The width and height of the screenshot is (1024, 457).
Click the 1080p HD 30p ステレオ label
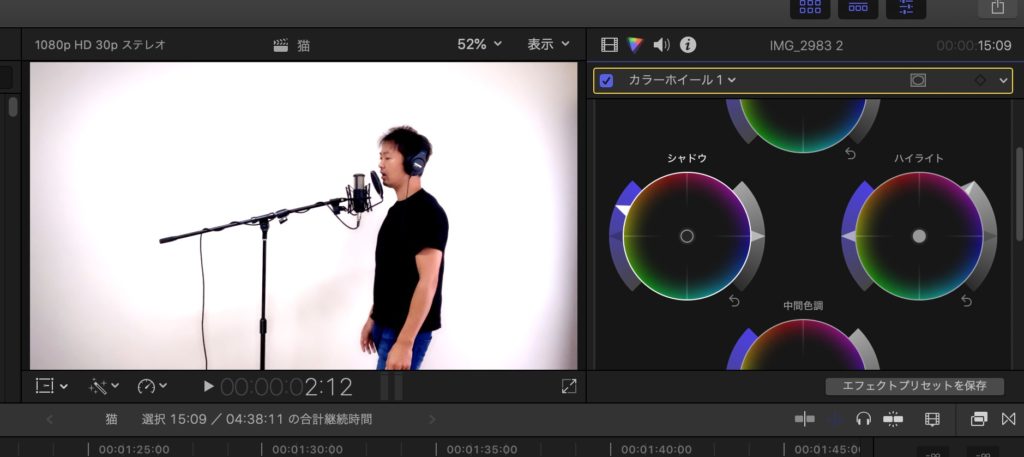click(100, 45)
